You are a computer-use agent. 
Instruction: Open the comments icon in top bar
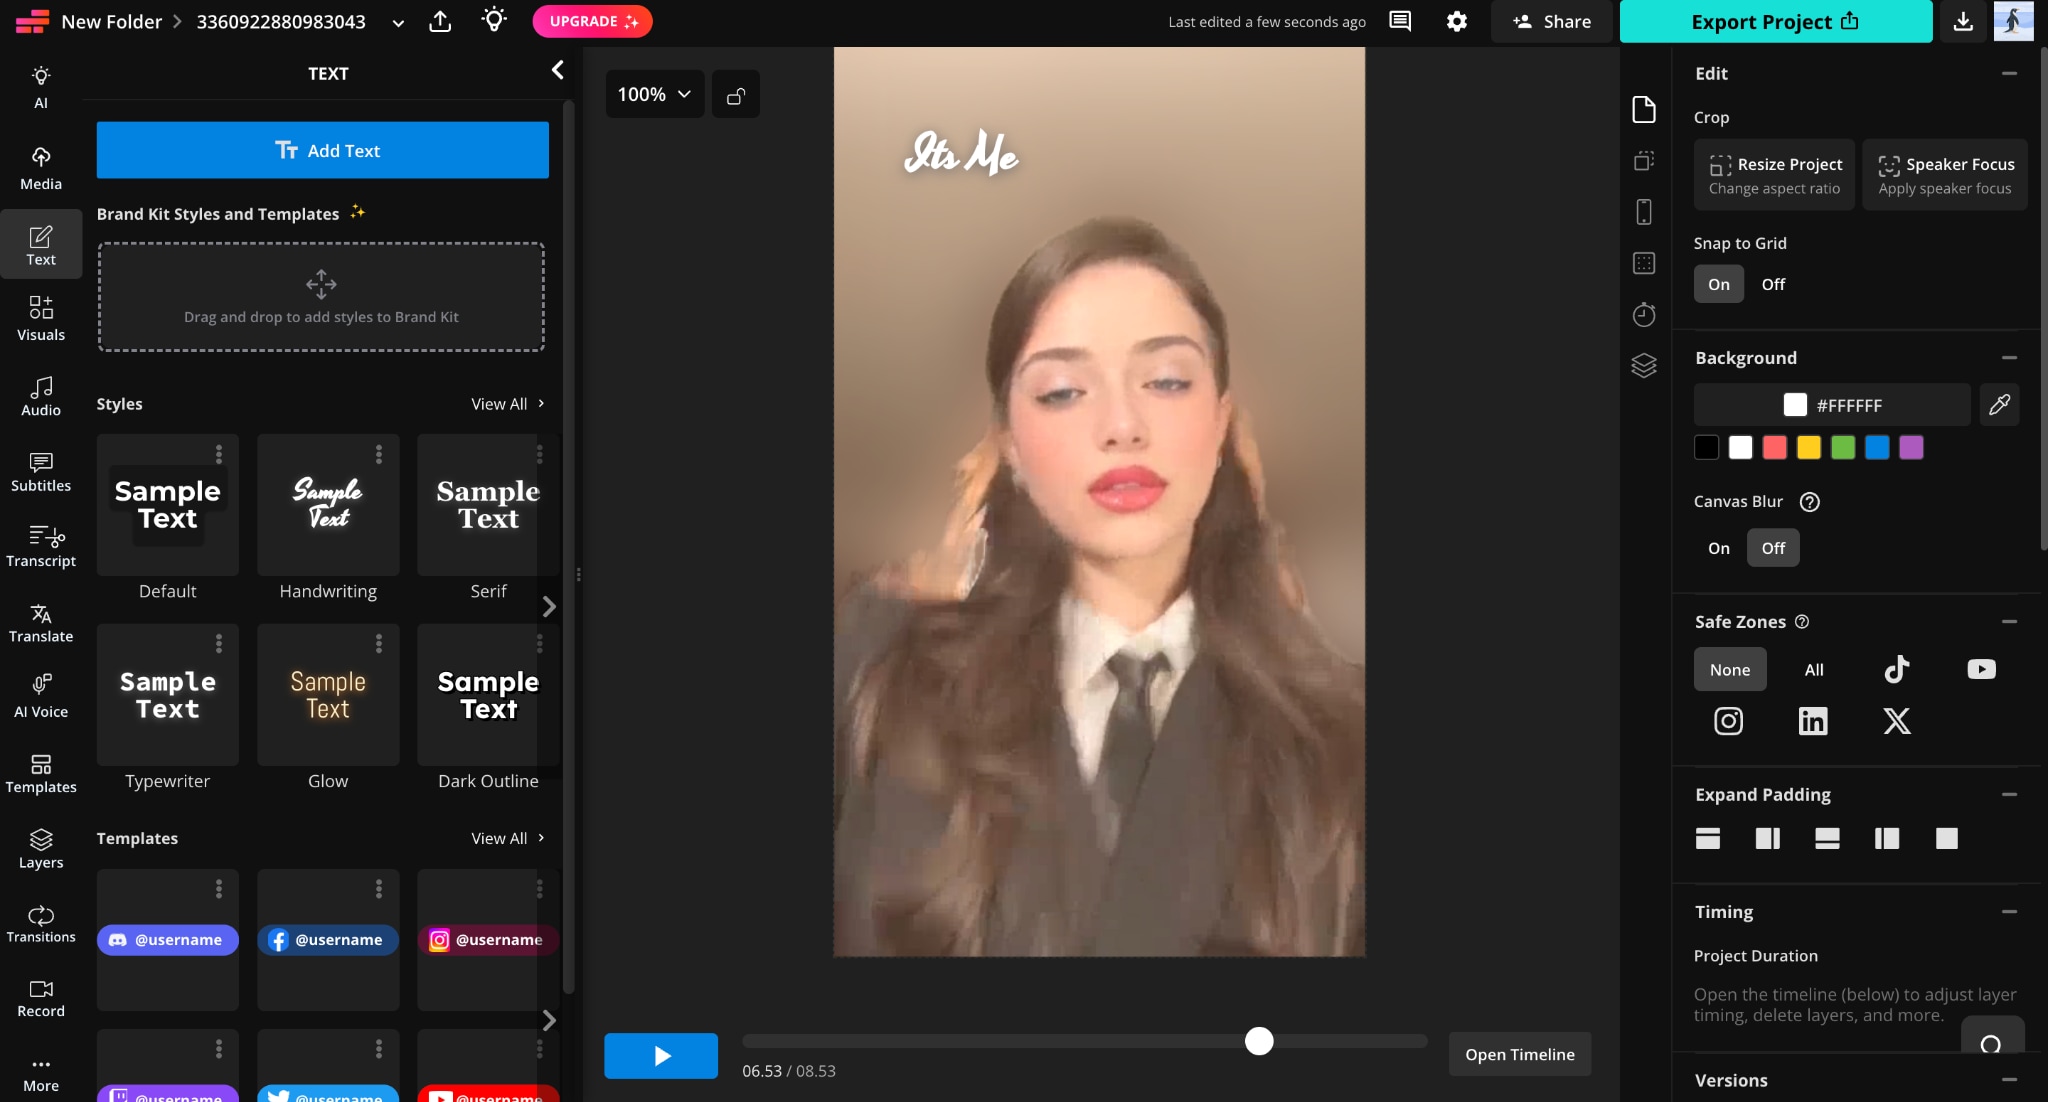[1400, 21]
